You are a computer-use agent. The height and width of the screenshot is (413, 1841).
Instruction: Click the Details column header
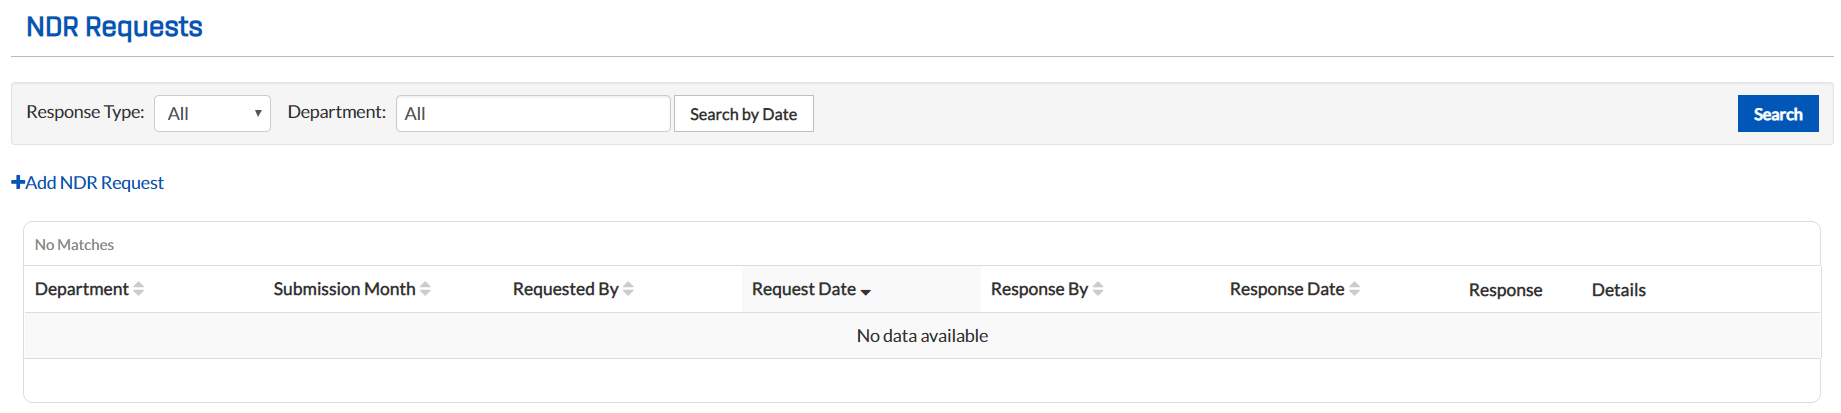point(1618,290)
